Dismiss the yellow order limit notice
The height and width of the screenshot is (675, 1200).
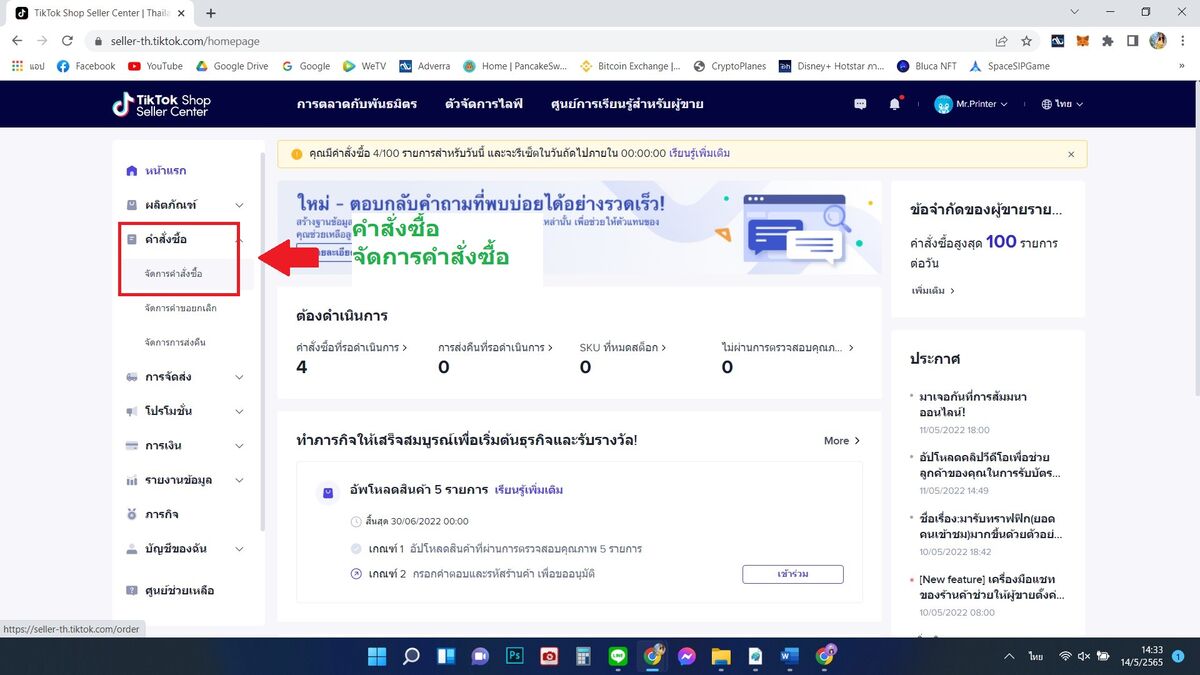(1071, 154)
